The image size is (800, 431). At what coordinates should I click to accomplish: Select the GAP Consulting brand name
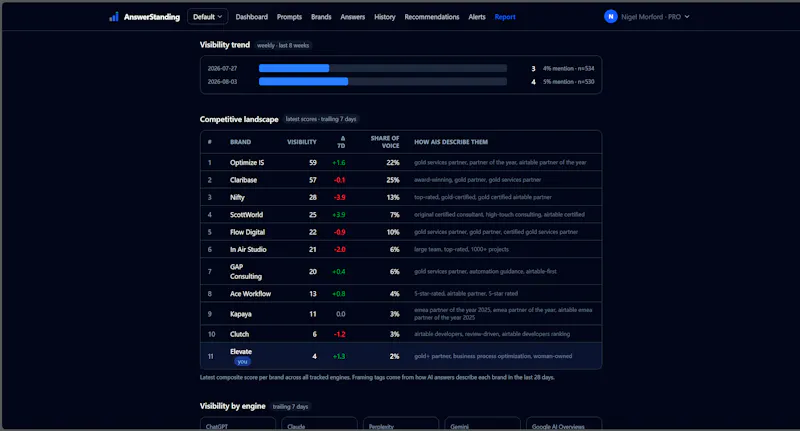point(245,271)
